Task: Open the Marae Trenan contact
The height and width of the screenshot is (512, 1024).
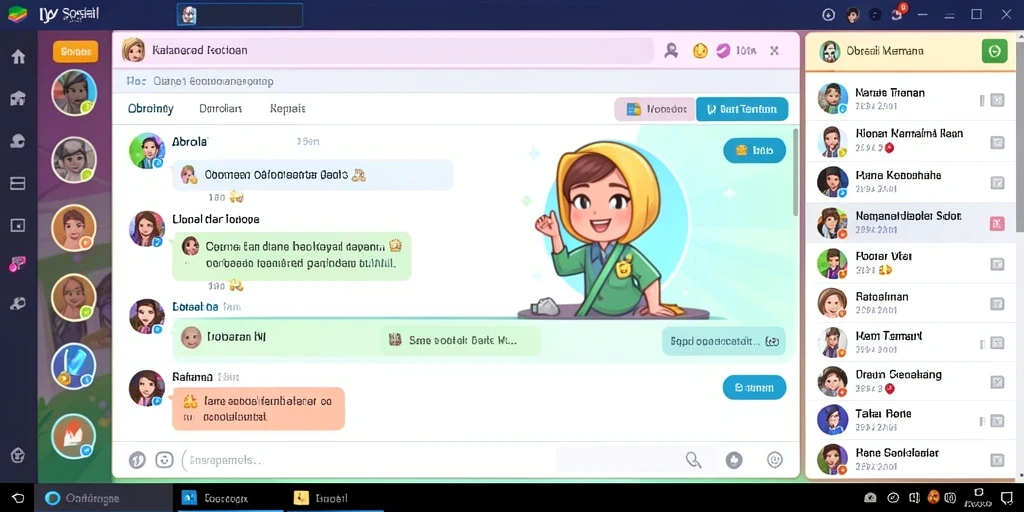Action: [x=910, y=100]
